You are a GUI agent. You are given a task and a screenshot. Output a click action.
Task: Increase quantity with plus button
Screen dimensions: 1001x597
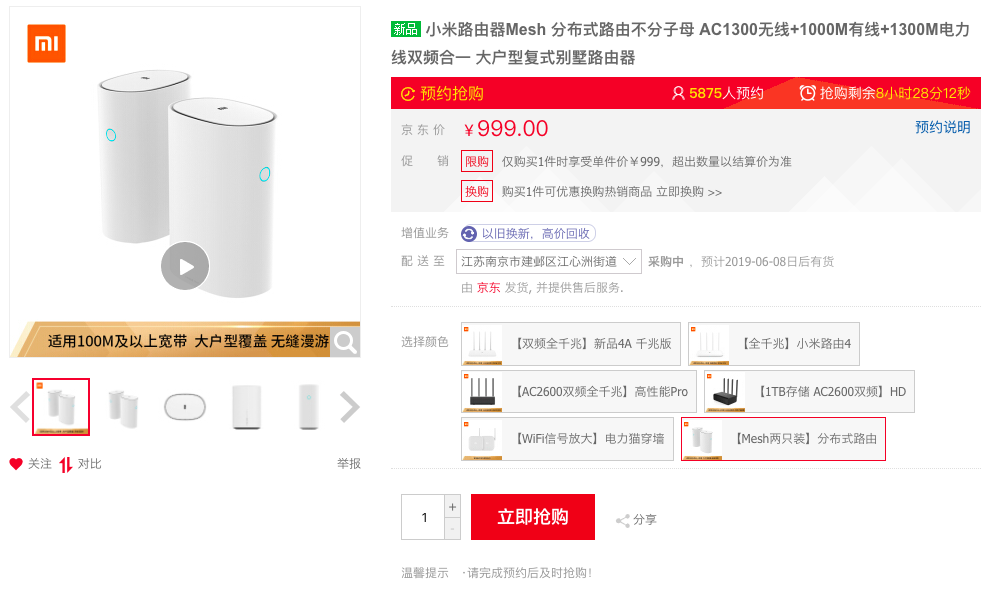[452, 506]
